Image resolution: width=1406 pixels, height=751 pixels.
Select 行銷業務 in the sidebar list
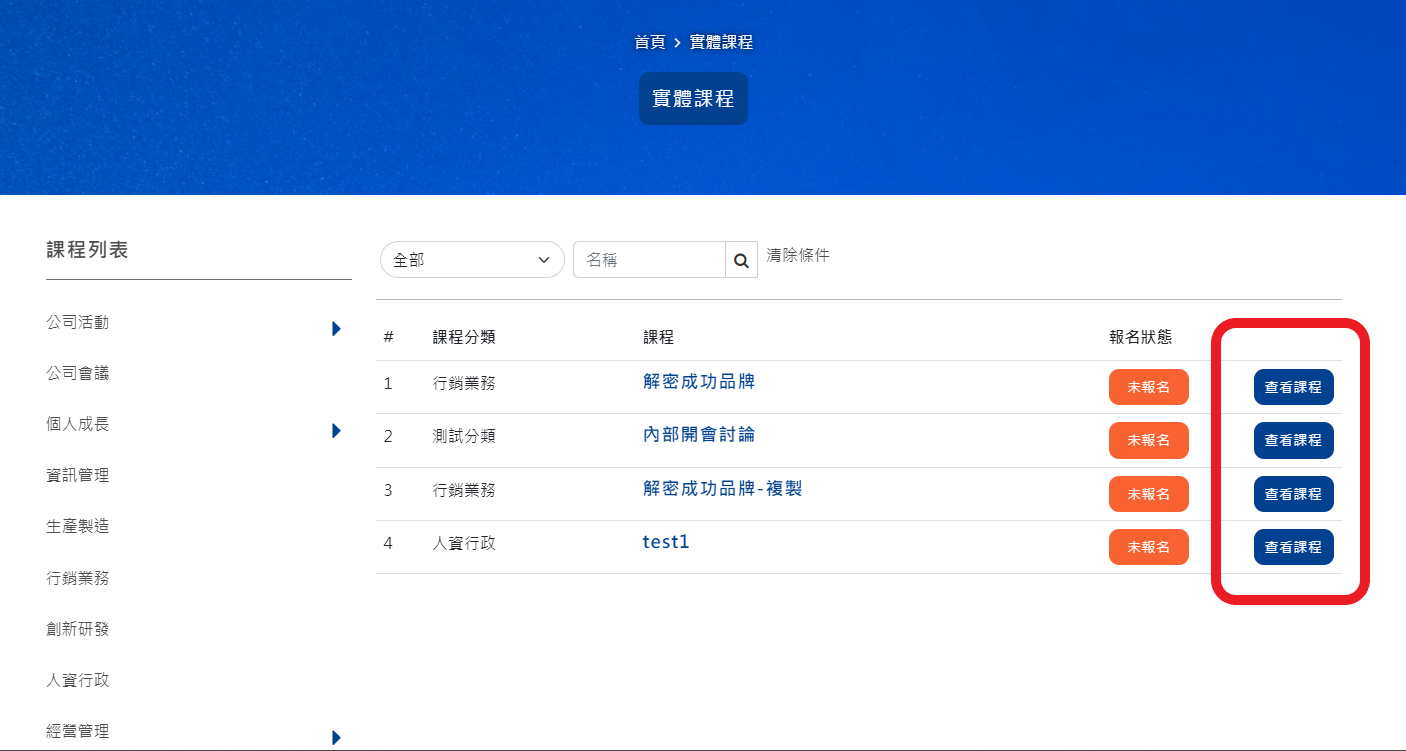click(78, 578)
